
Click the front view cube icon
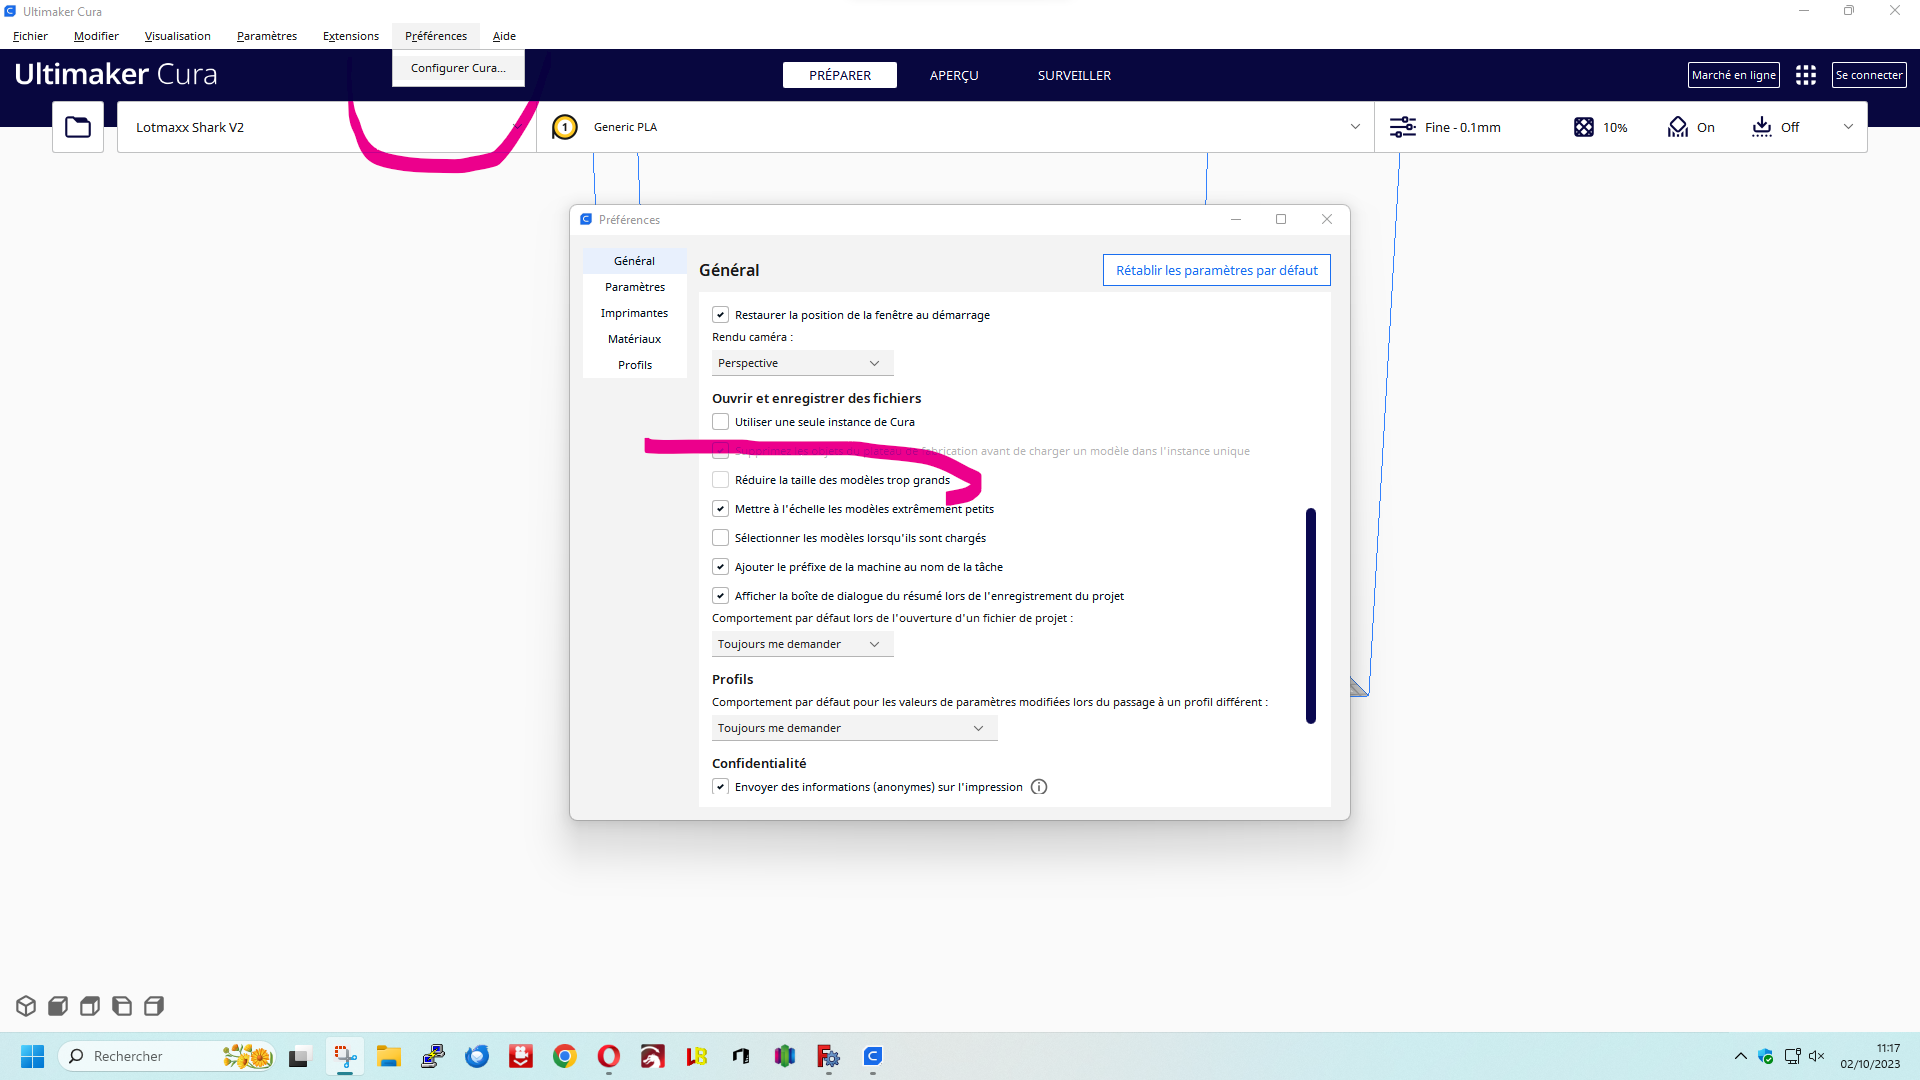click(58, 1006)
